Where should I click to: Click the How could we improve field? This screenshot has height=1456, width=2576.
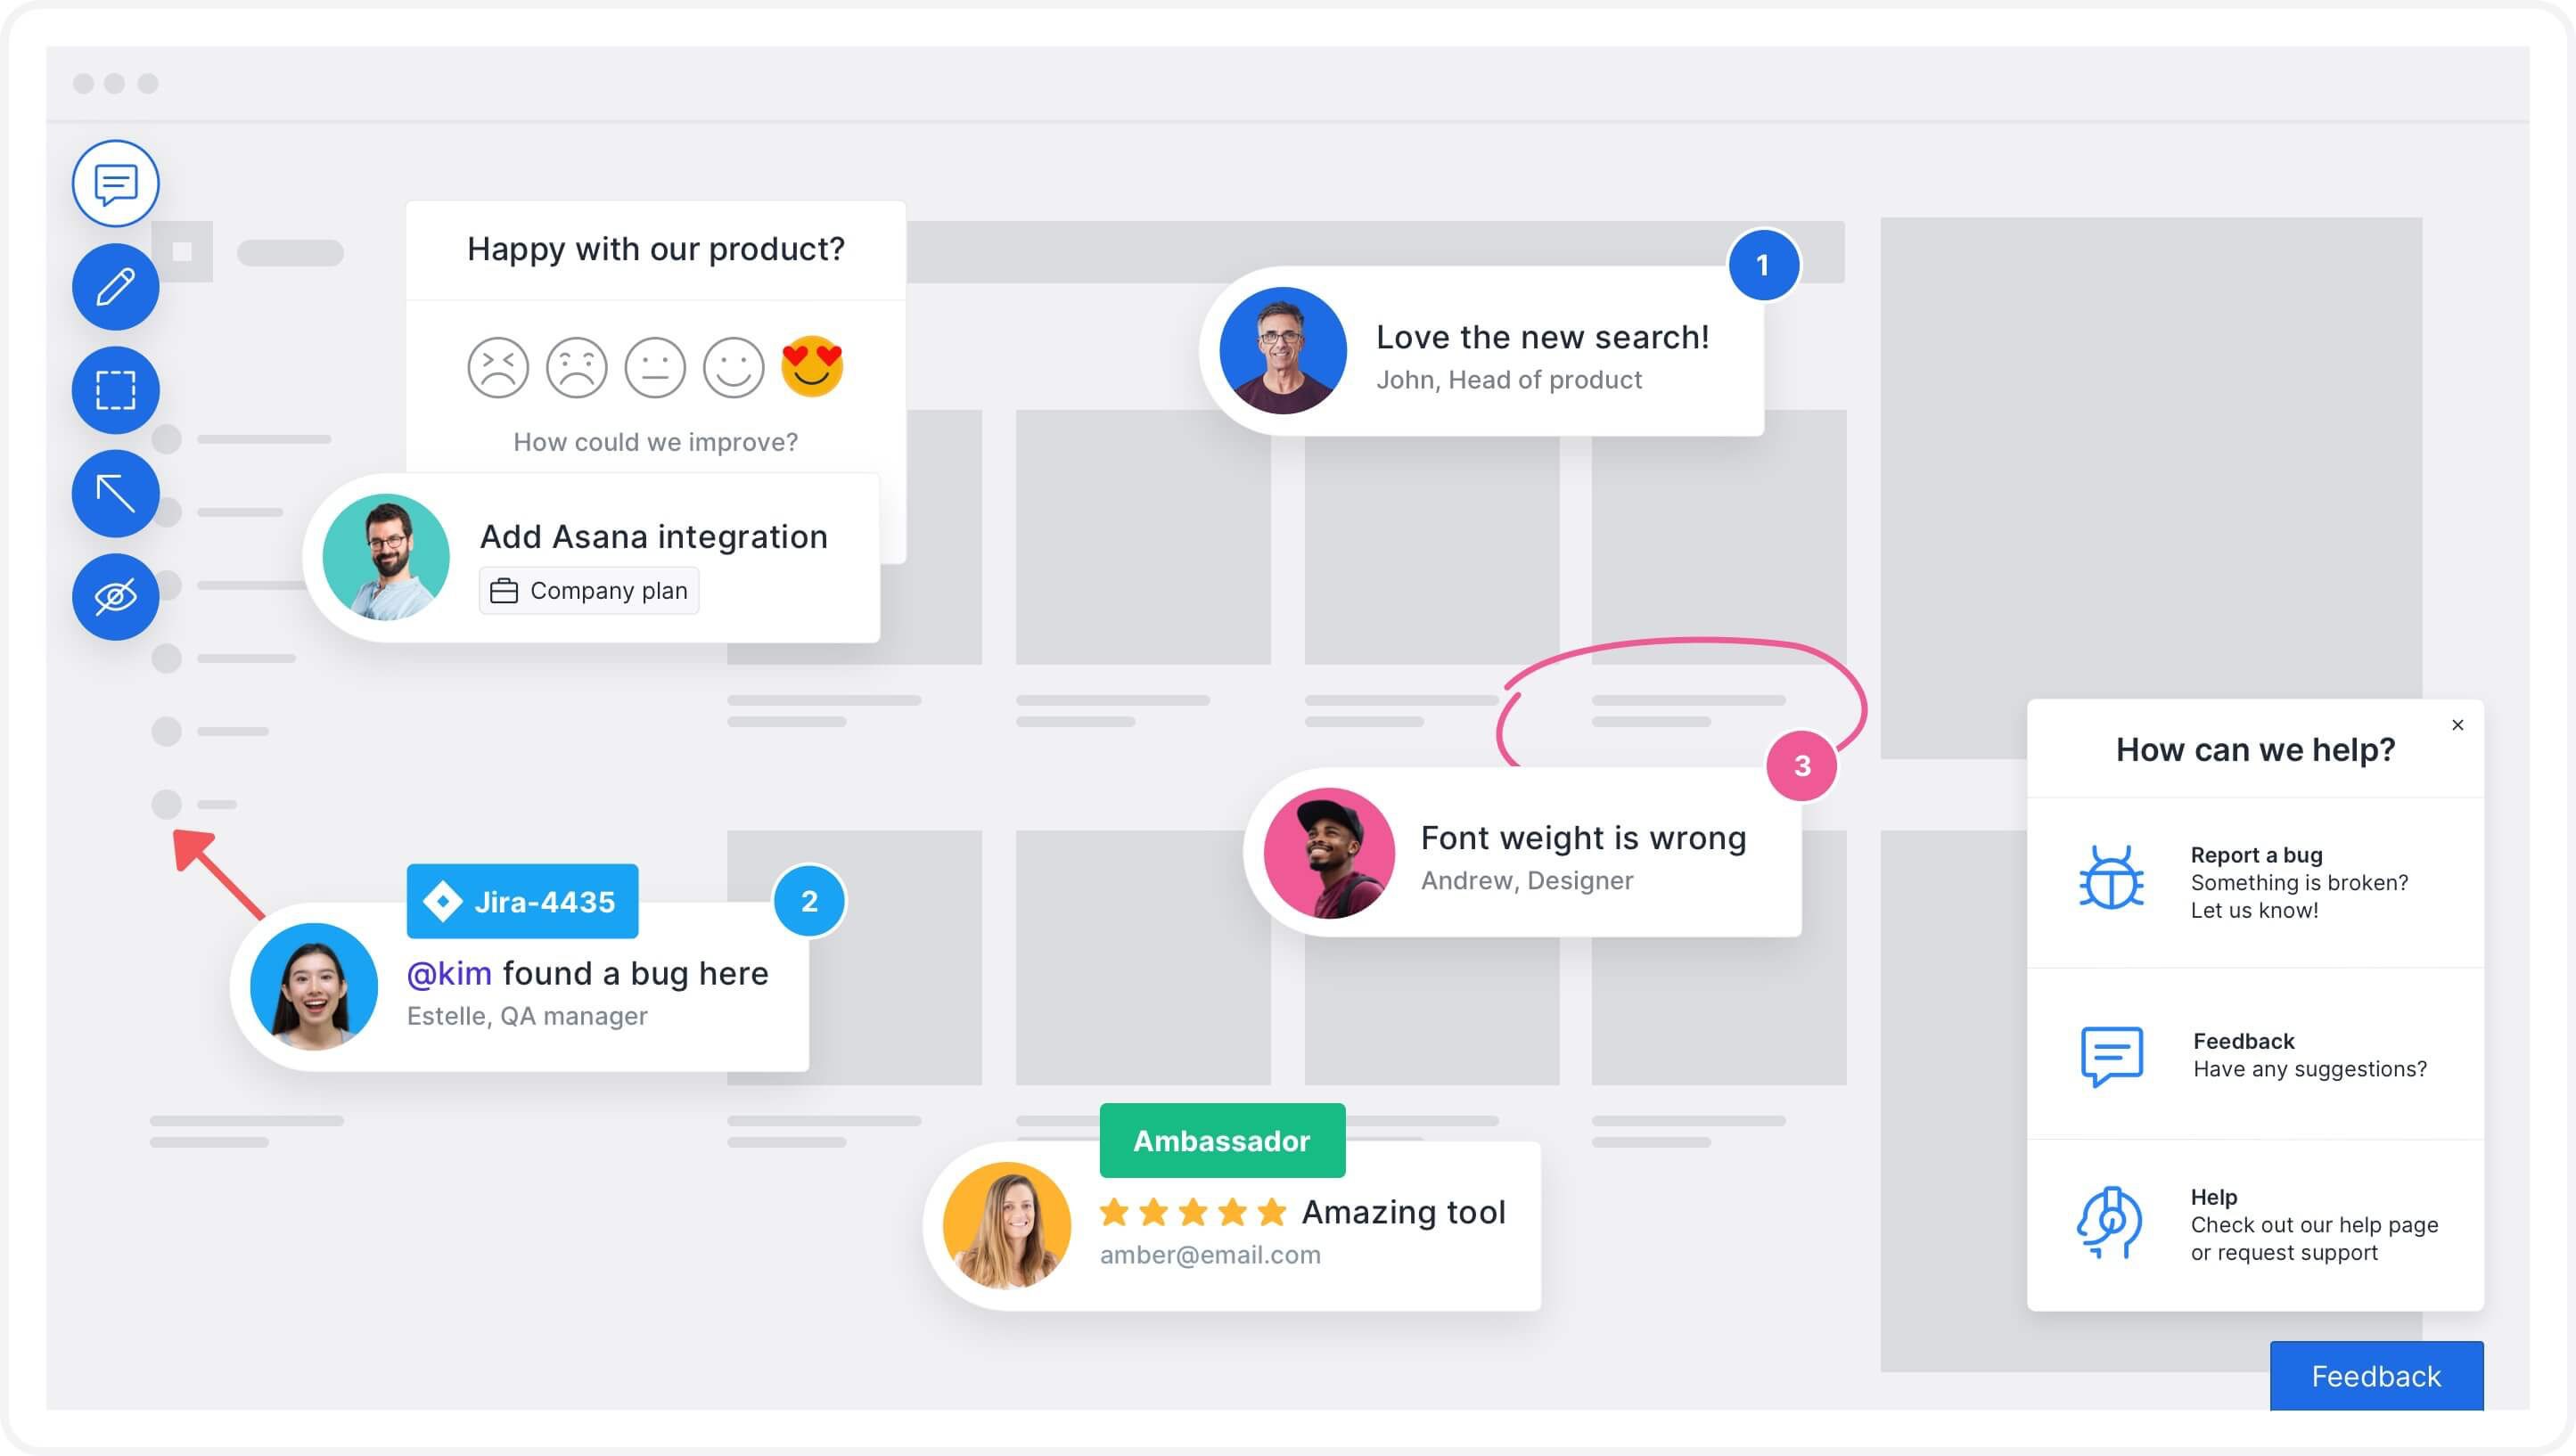[655, 442]
